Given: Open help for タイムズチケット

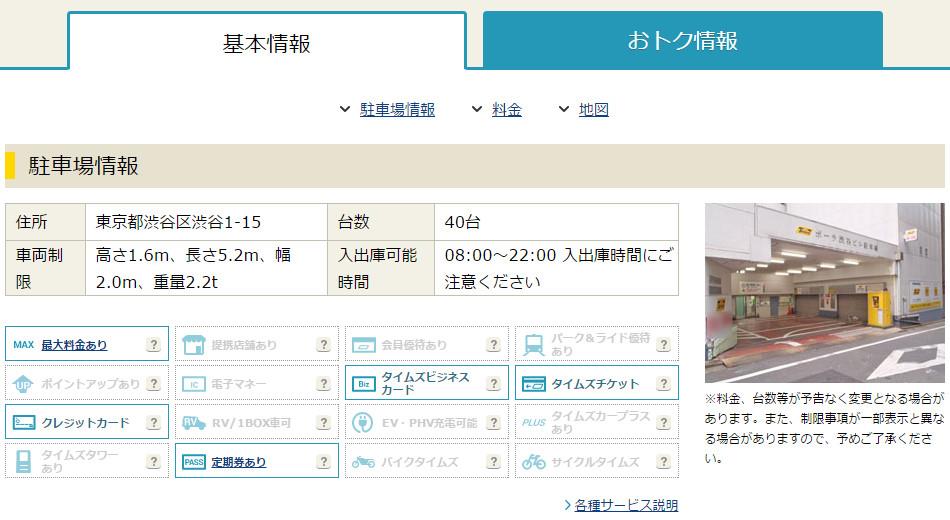Looking at the screenshot, I should point(663,384).
